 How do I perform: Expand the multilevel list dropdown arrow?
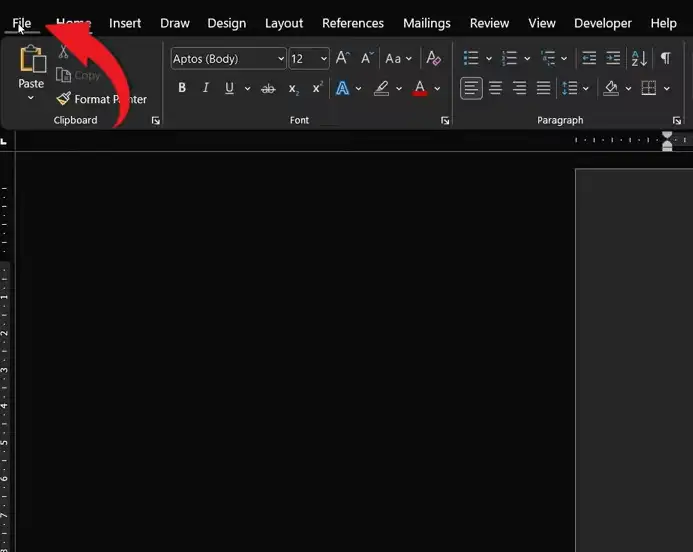point(564,58)
